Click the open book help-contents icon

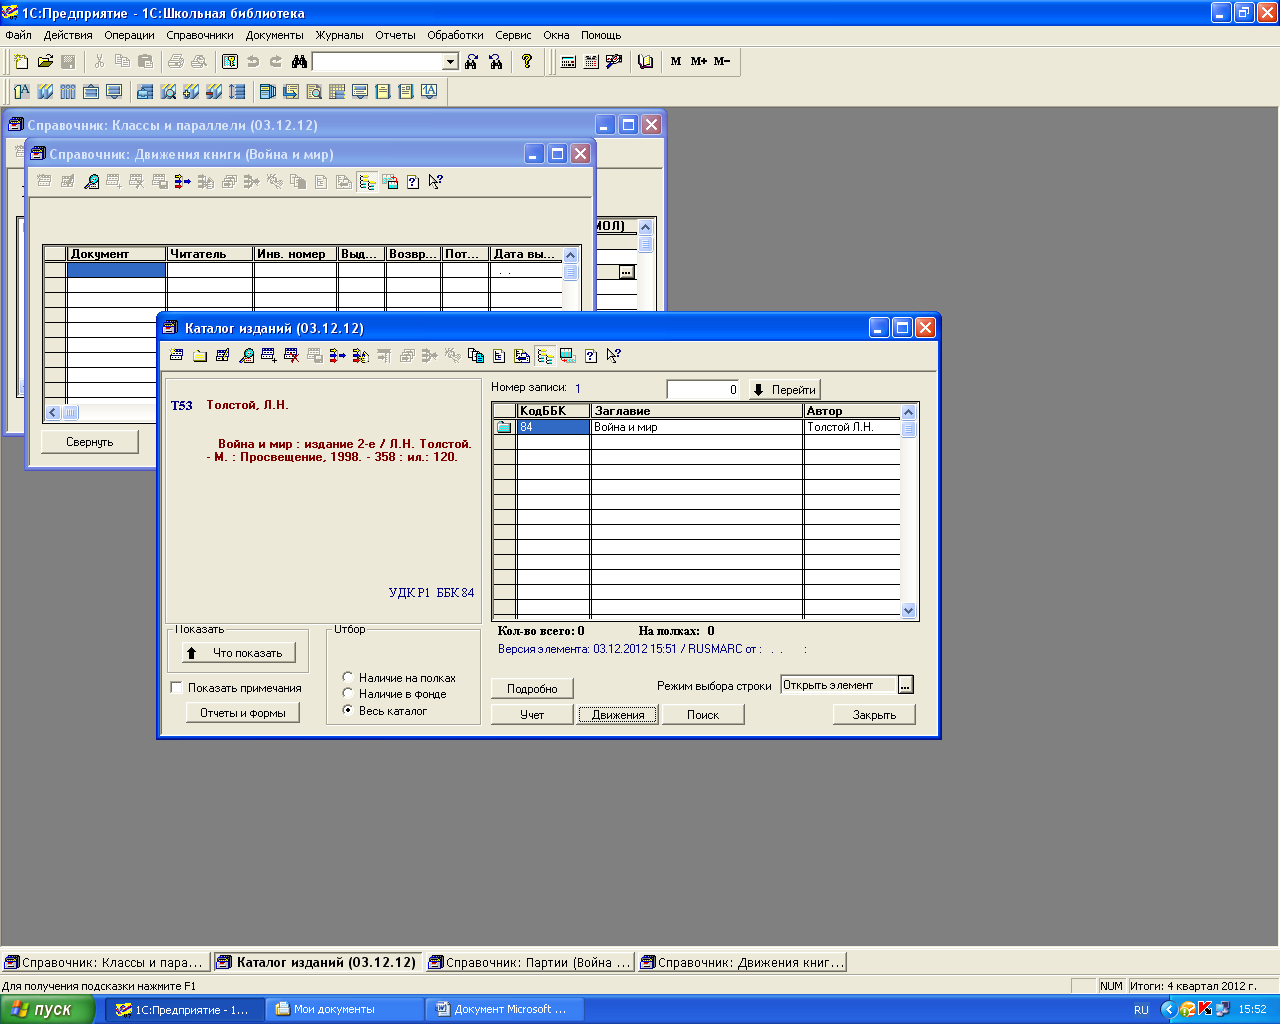[645, 62]
